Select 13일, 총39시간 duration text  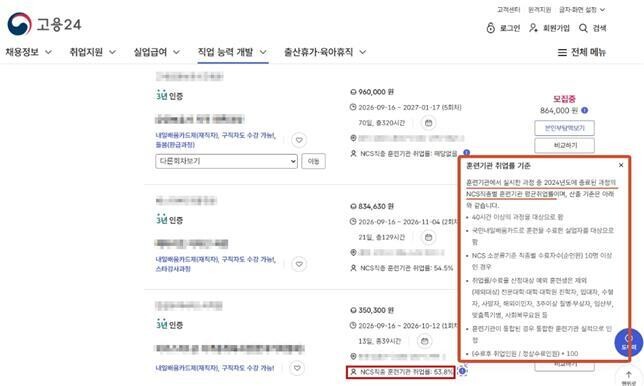tap(379, 341)
